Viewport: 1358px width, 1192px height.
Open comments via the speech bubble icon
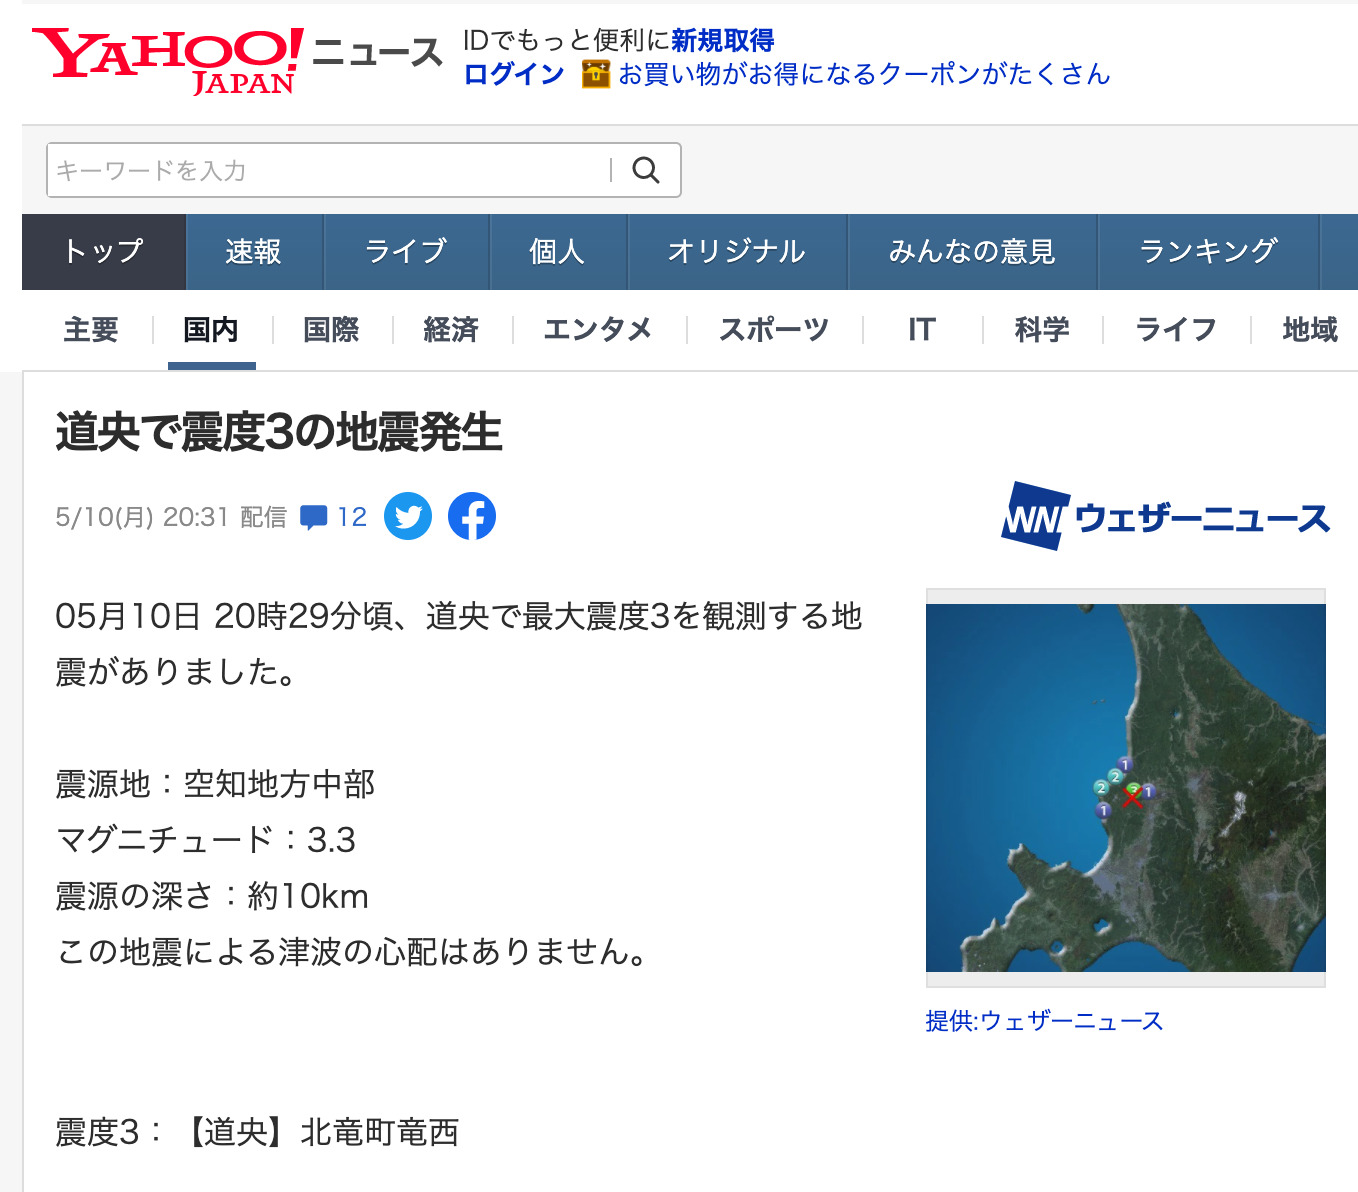tap(315, 516)
